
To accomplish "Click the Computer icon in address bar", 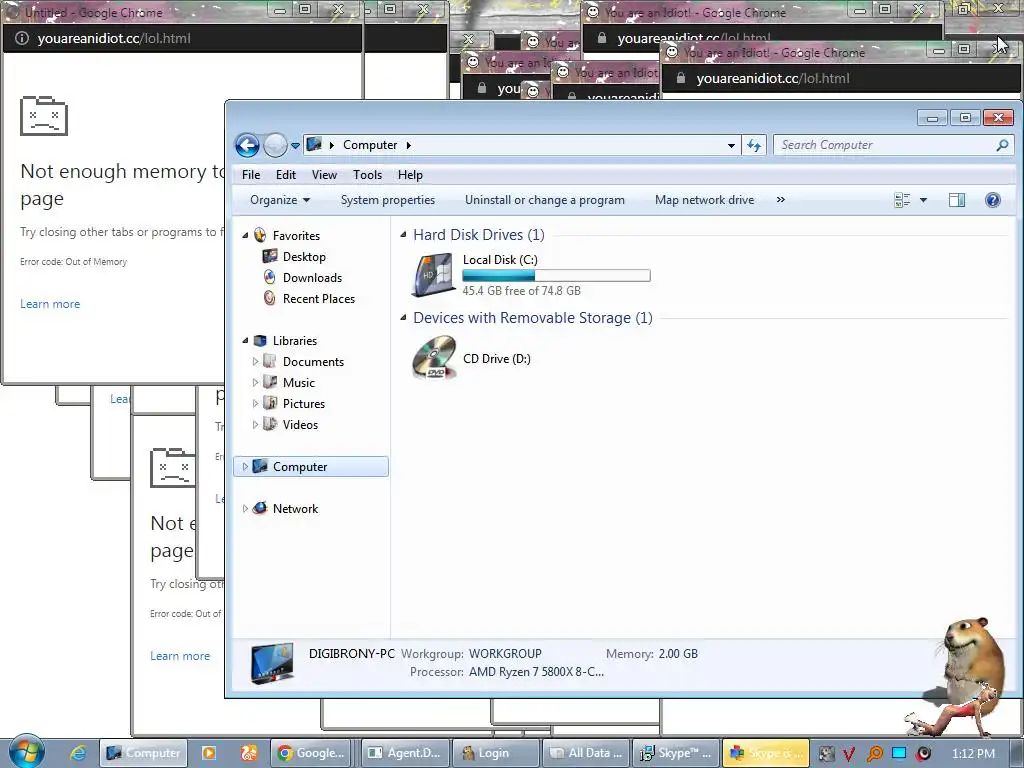I will 314,144.
